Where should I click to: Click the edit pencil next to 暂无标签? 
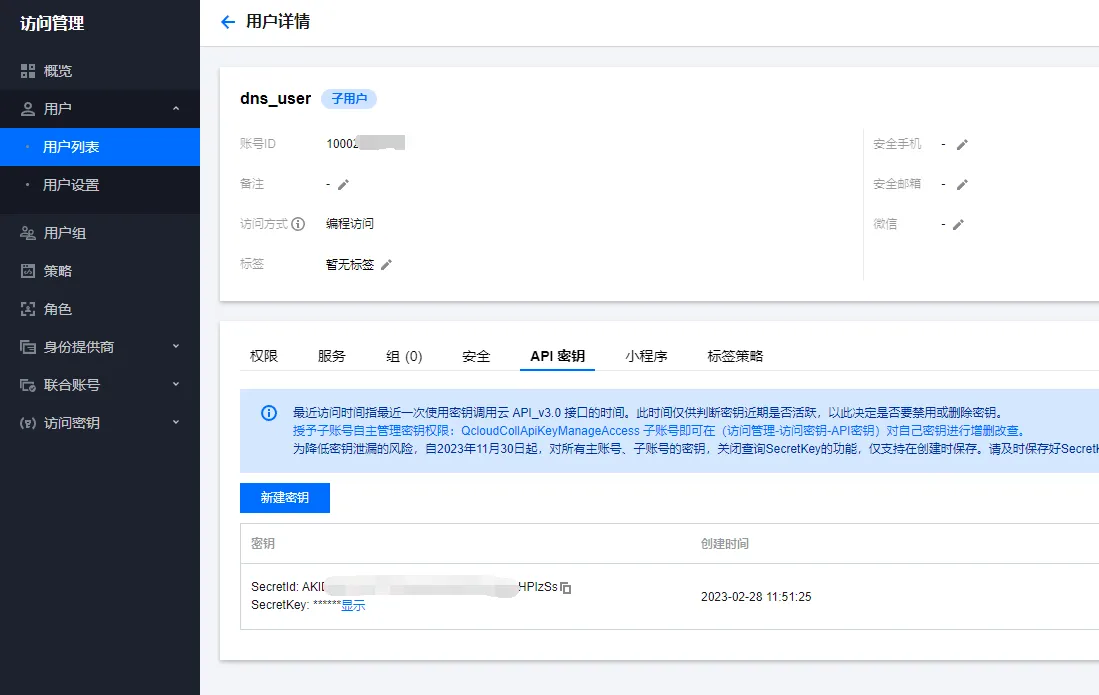coord(387,265)
